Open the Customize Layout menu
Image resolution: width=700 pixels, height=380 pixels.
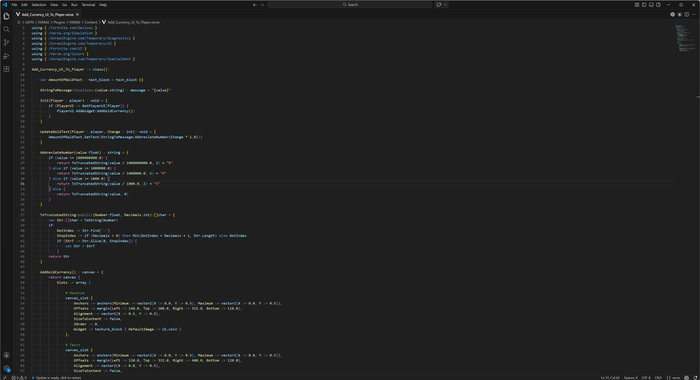[637, 4]
